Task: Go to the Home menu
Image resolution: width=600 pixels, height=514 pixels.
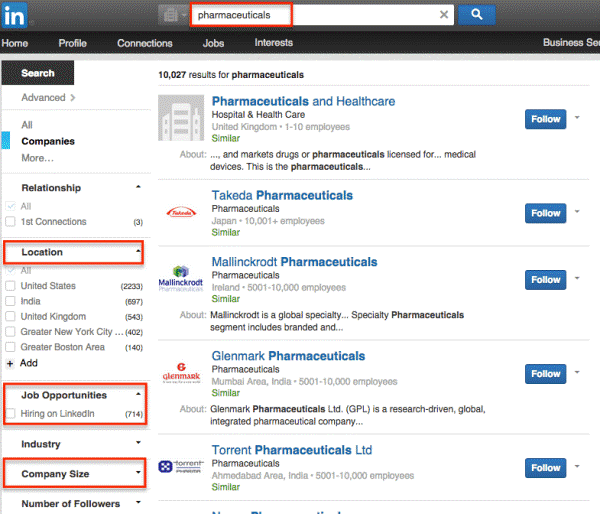Action: (15, 43)
